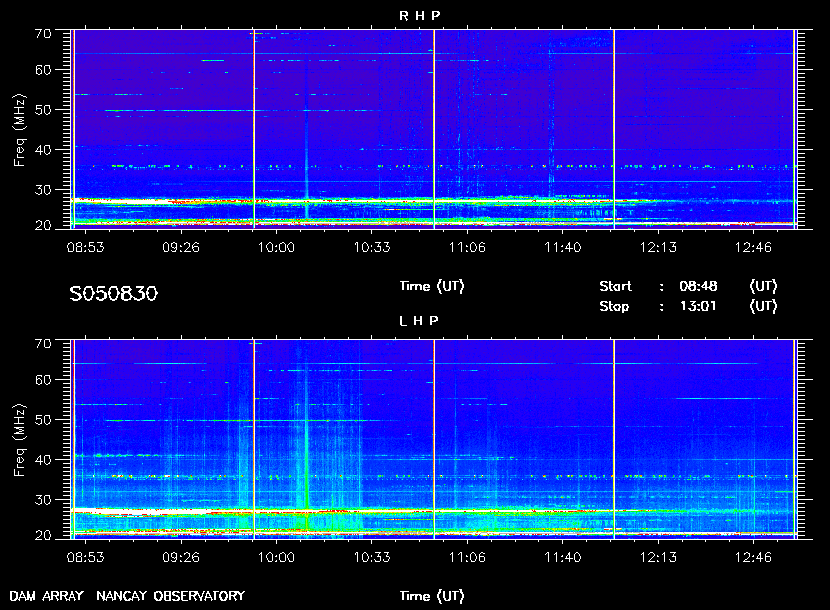Image resolution: width=830 pixels, height=610 pixels.
Task: Click the Start label
Action: [615, 286]
